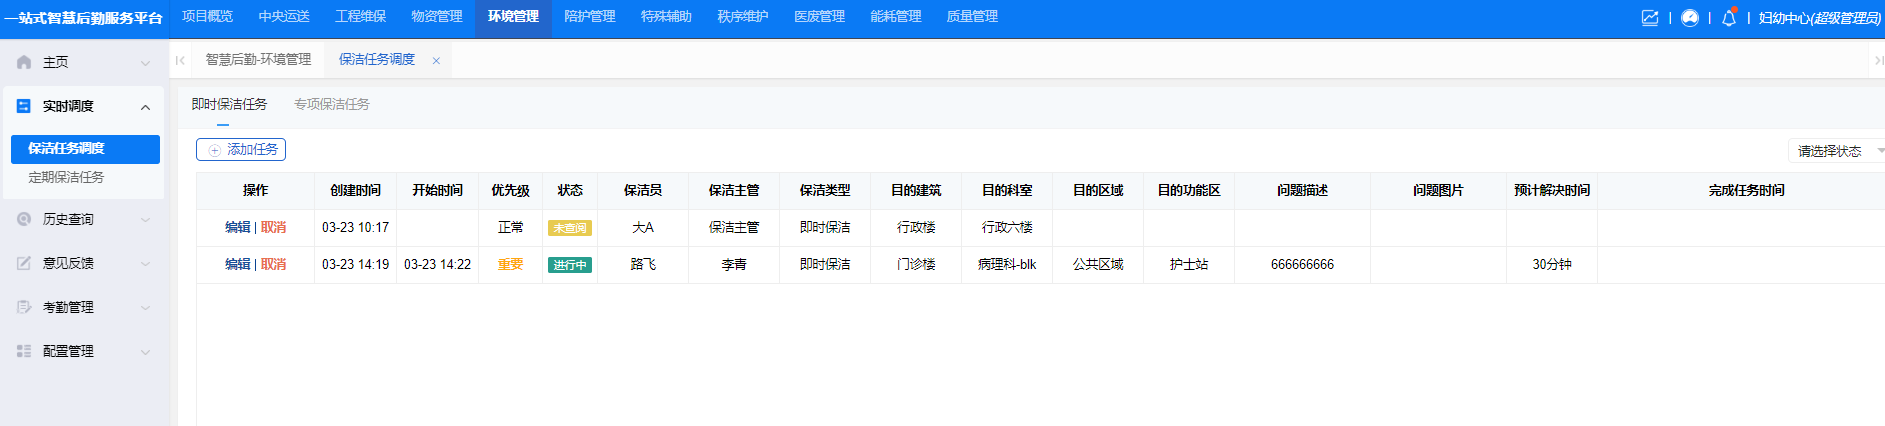
Task: Click the 创建时间 column header
Action: pos(356,191)
